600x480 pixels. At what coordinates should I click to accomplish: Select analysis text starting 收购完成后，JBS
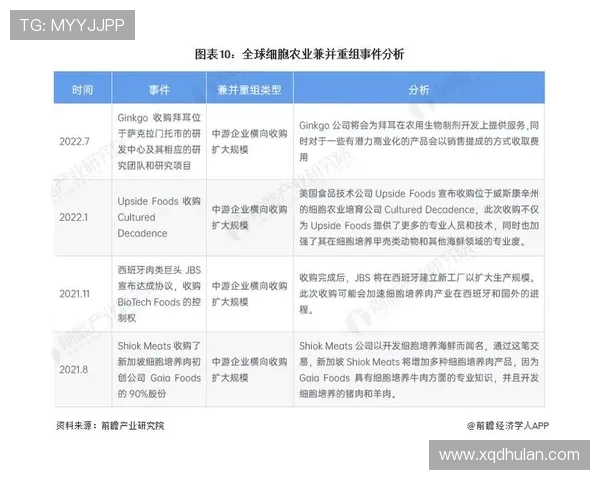tap(419, 294)
